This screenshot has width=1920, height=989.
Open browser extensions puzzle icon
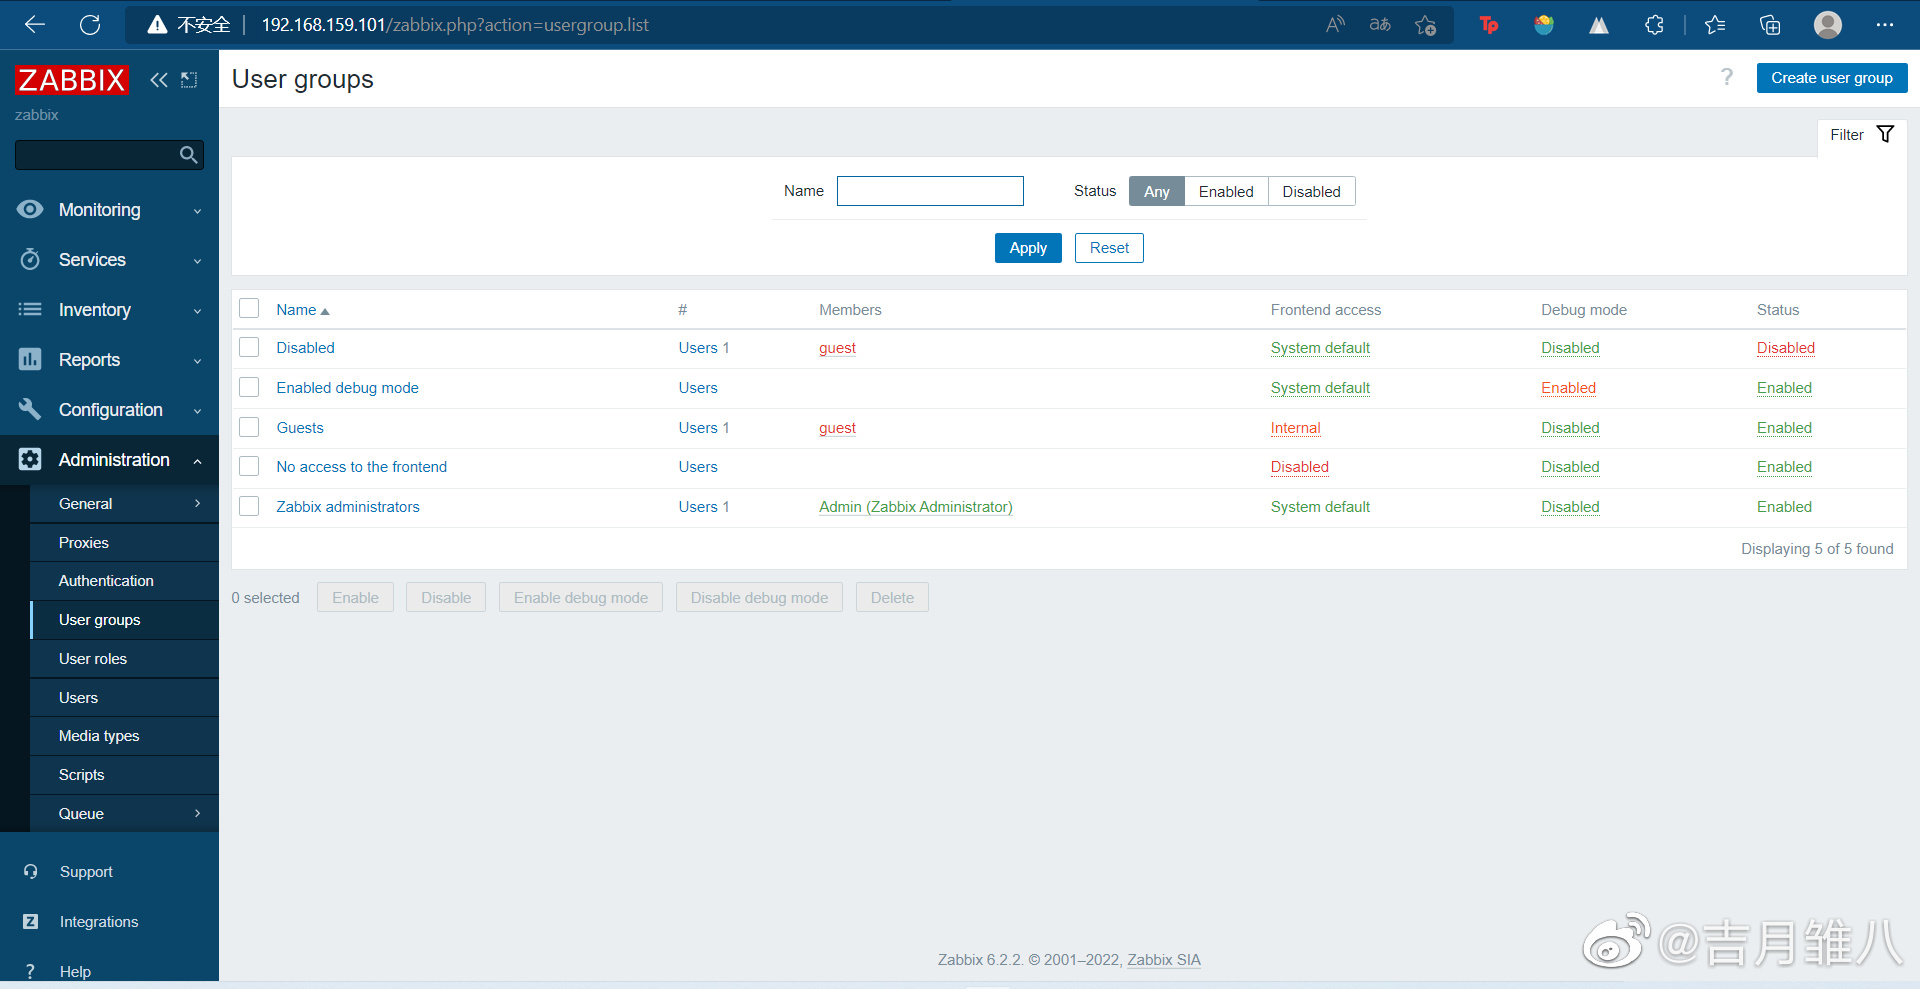(x=1654, y=25)
